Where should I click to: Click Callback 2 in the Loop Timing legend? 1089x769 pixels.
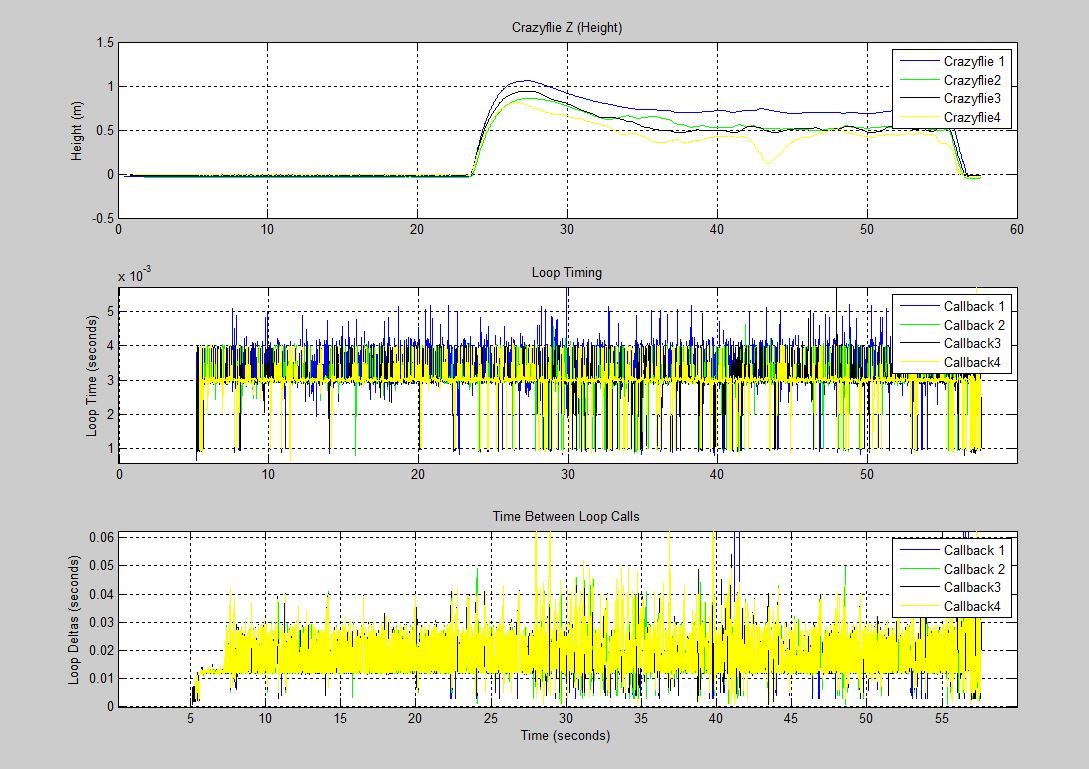[974, 325]
